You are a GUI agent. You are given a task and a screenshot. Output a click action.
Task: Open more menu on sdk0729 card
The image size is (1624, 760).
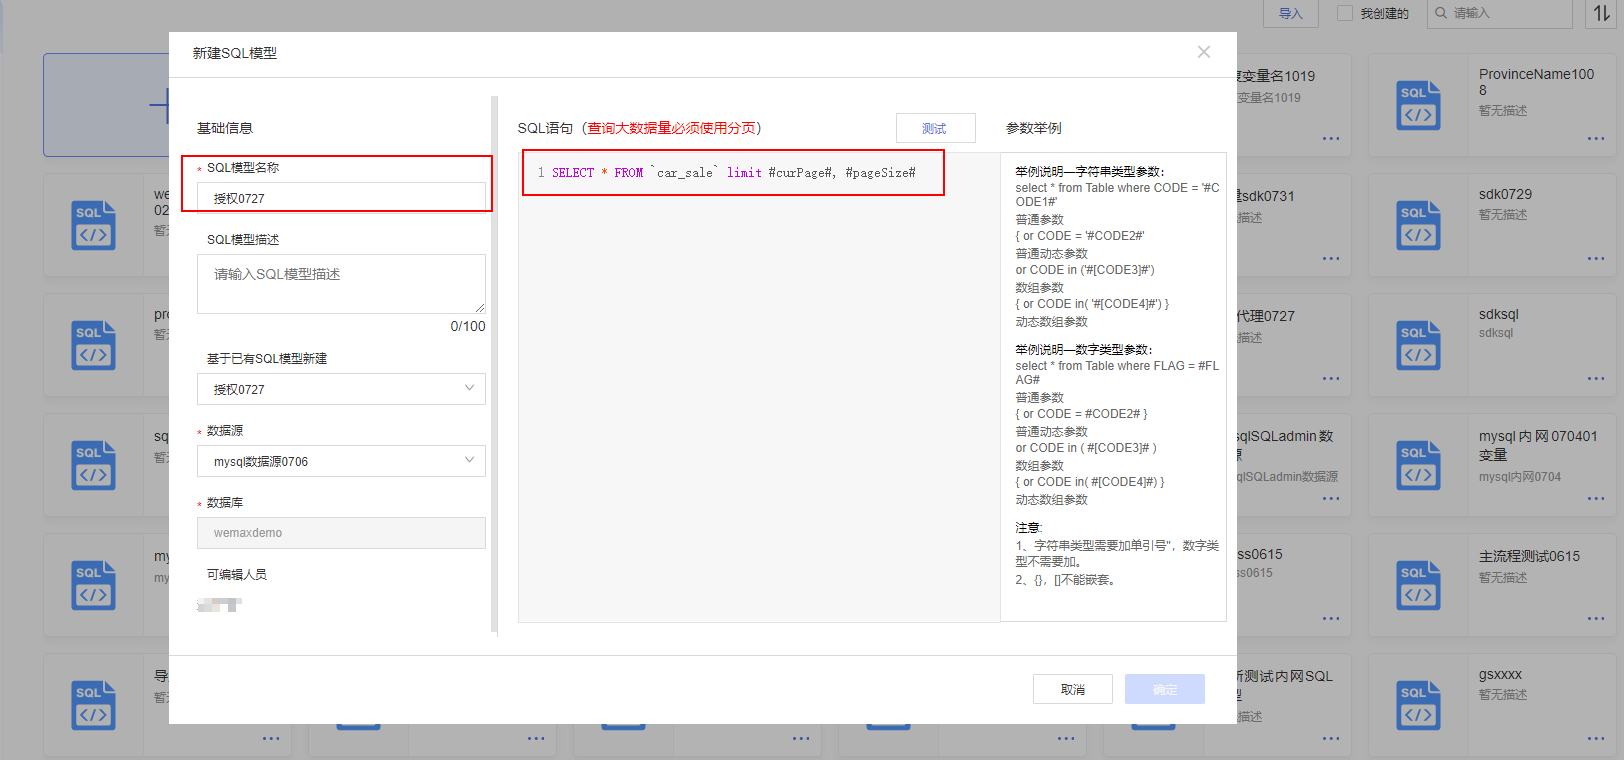pyautogui.click(x=1596, y=259)
